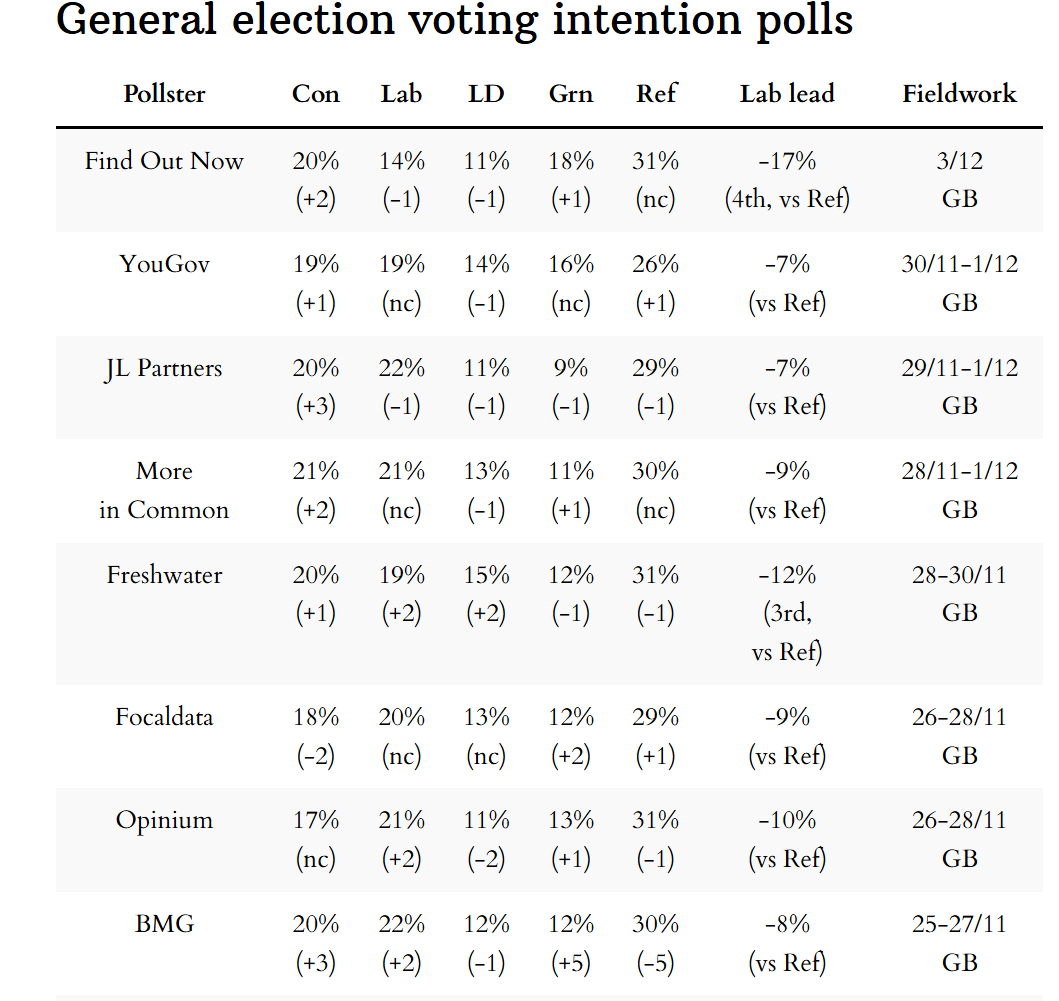The width and height of the screenshot is (1059, 1001).
Task: Click the Con column header
Action: pos(315,94)
